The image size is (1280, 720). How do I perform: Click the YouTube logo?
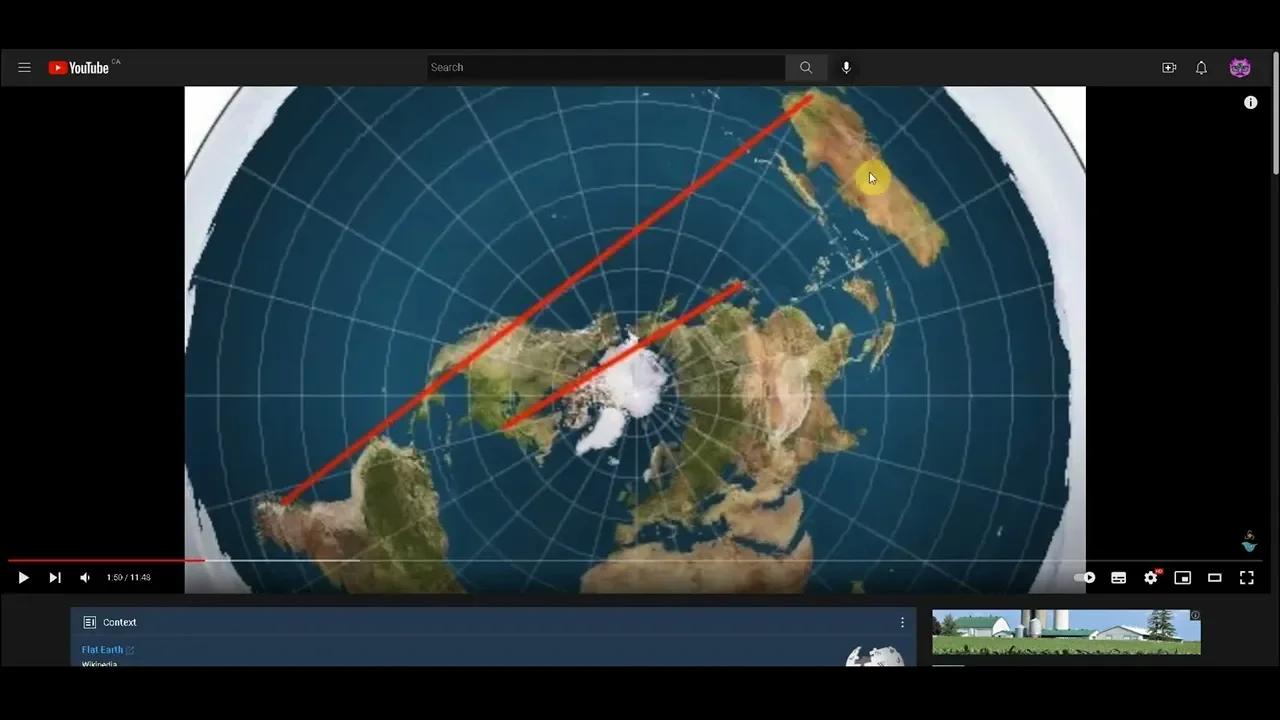(80, 67)
